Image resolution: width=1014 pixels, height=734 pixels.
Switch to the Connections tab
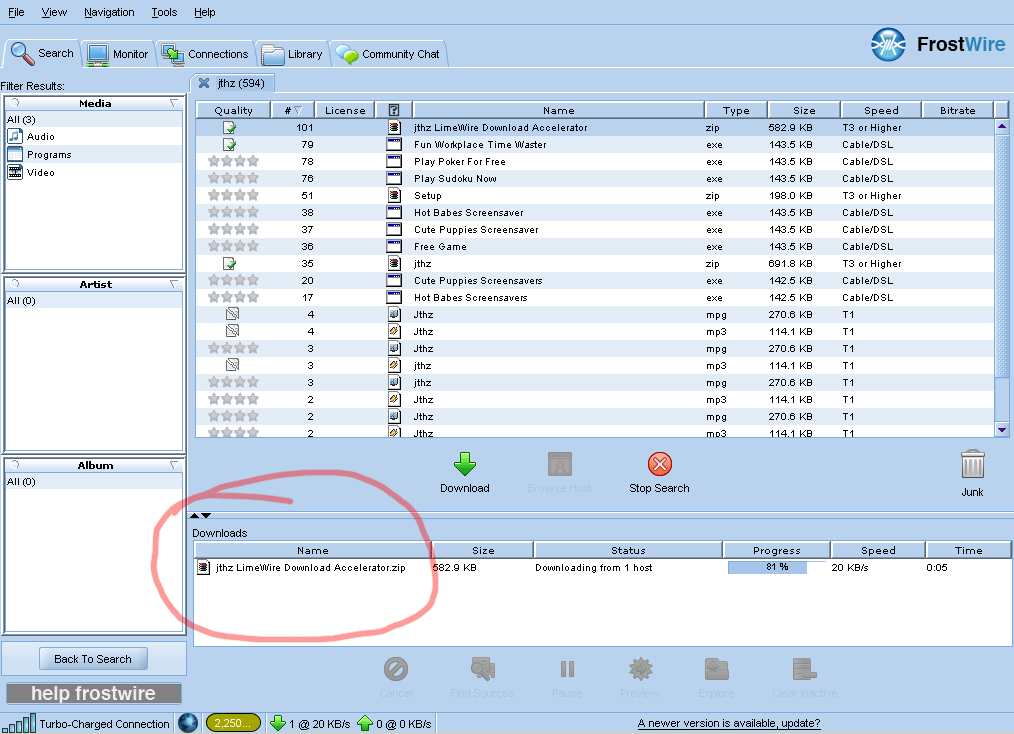[205, 54]
